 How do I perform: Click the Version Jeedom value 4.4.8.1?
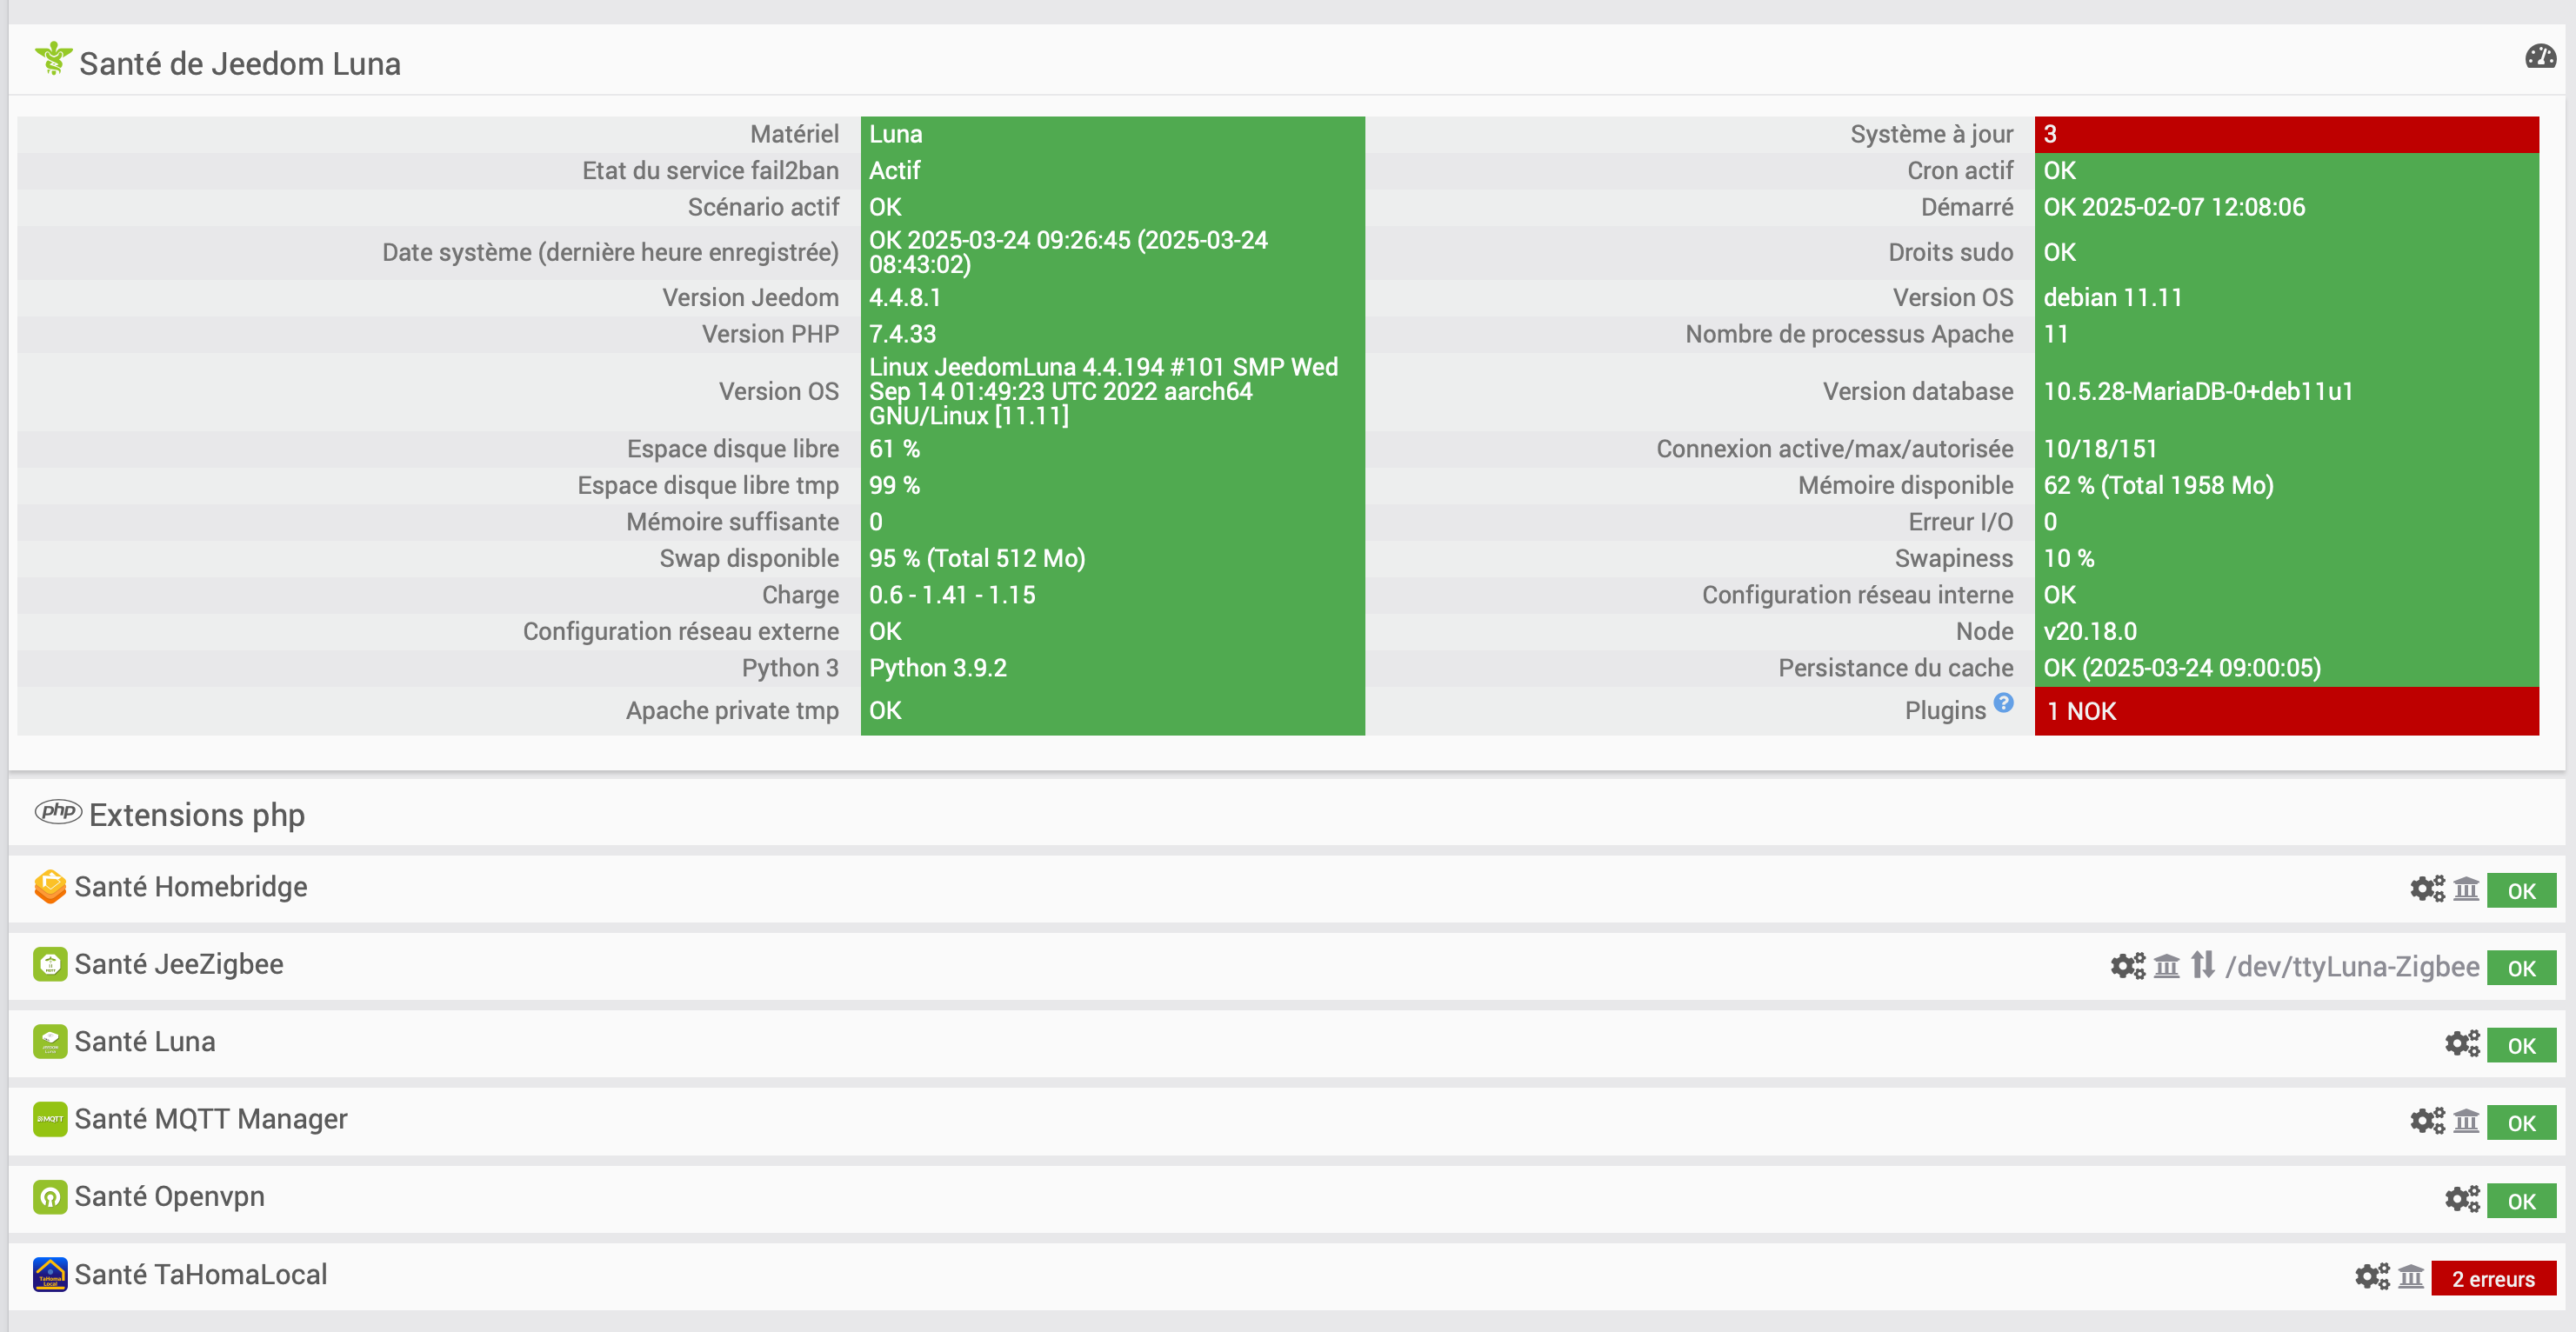pyautogui.click(x=1112, y=298)
